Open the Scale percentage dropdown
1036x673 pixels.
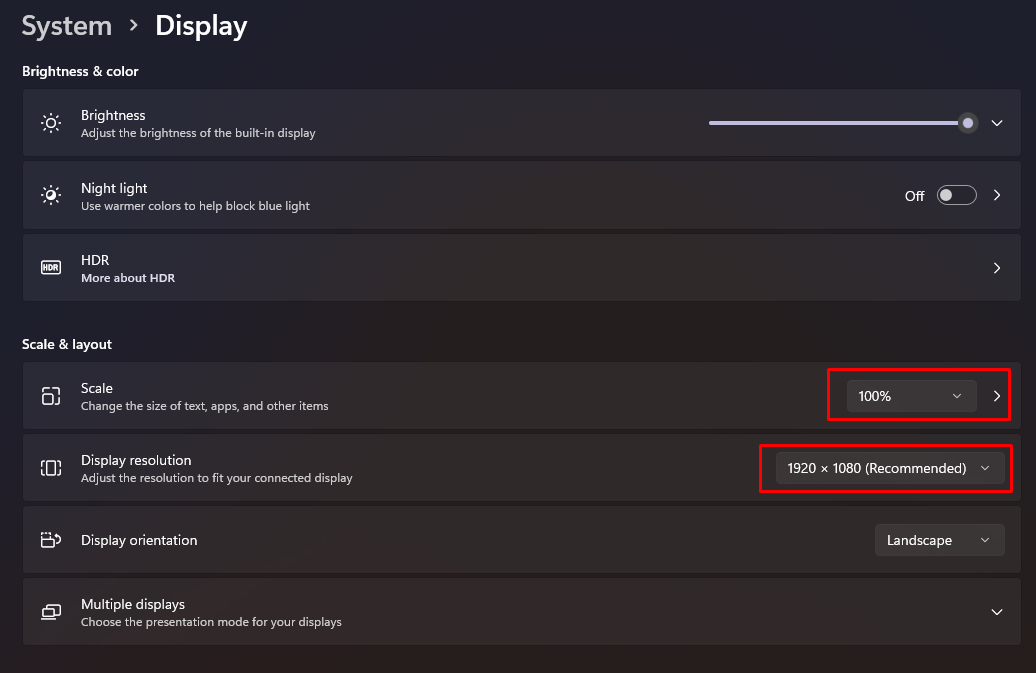[x=910, y=395]
